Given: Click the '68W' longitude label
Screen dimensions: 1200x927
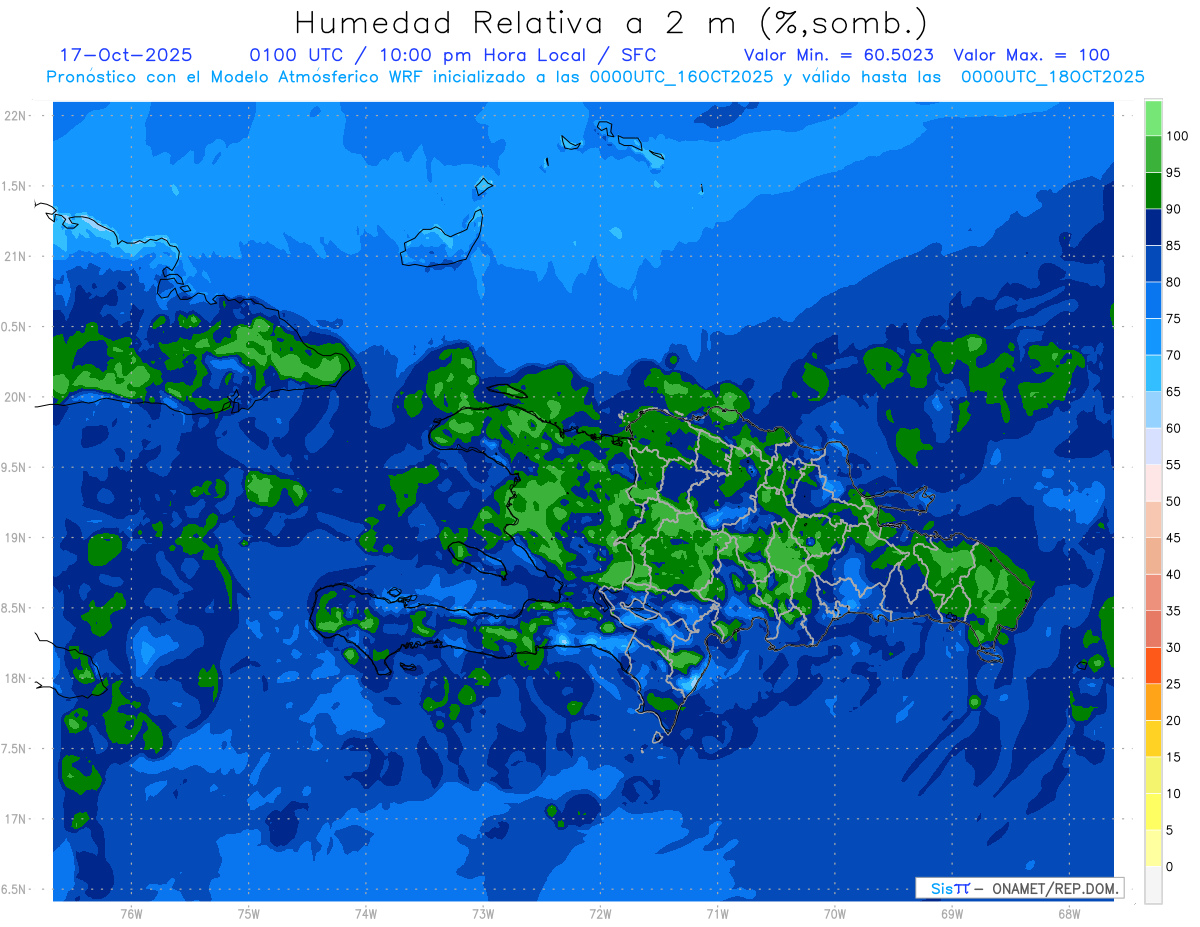Looking at the screenshot, I should tap(1069, 914).
